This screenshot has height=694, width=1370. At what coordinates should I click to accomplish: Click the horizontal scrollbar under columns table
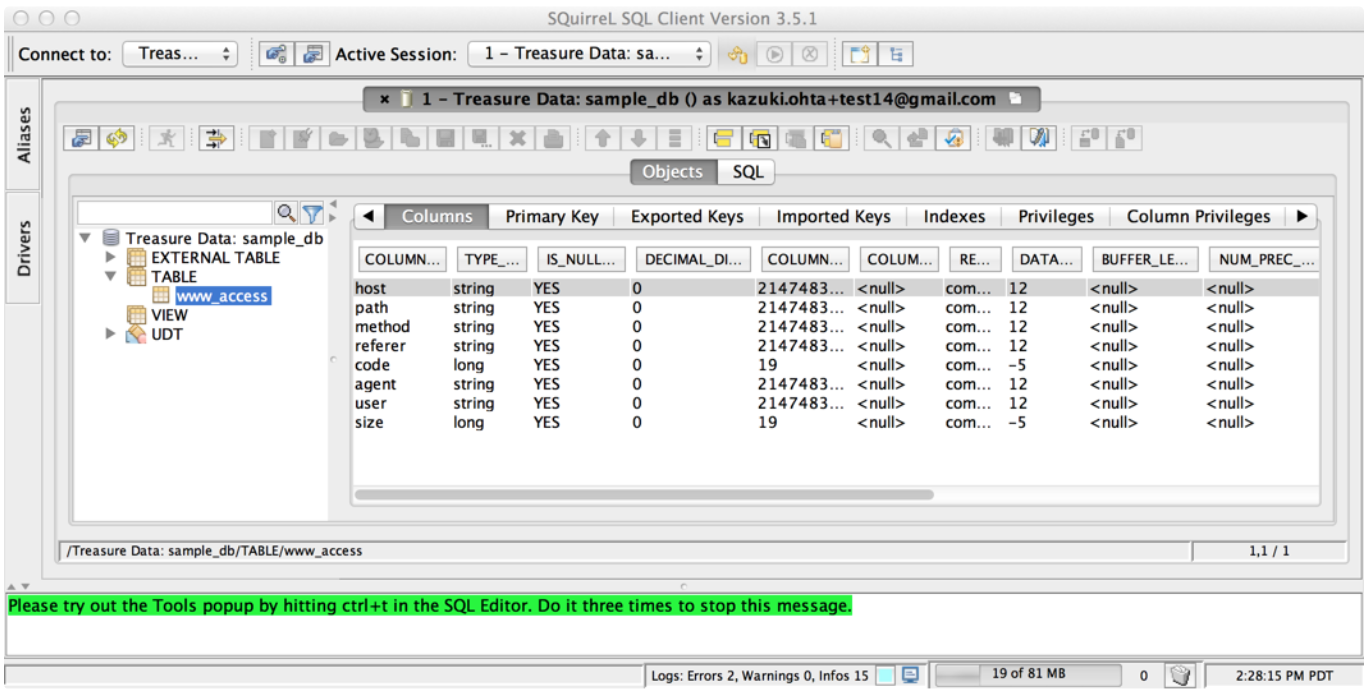point(643,494)
